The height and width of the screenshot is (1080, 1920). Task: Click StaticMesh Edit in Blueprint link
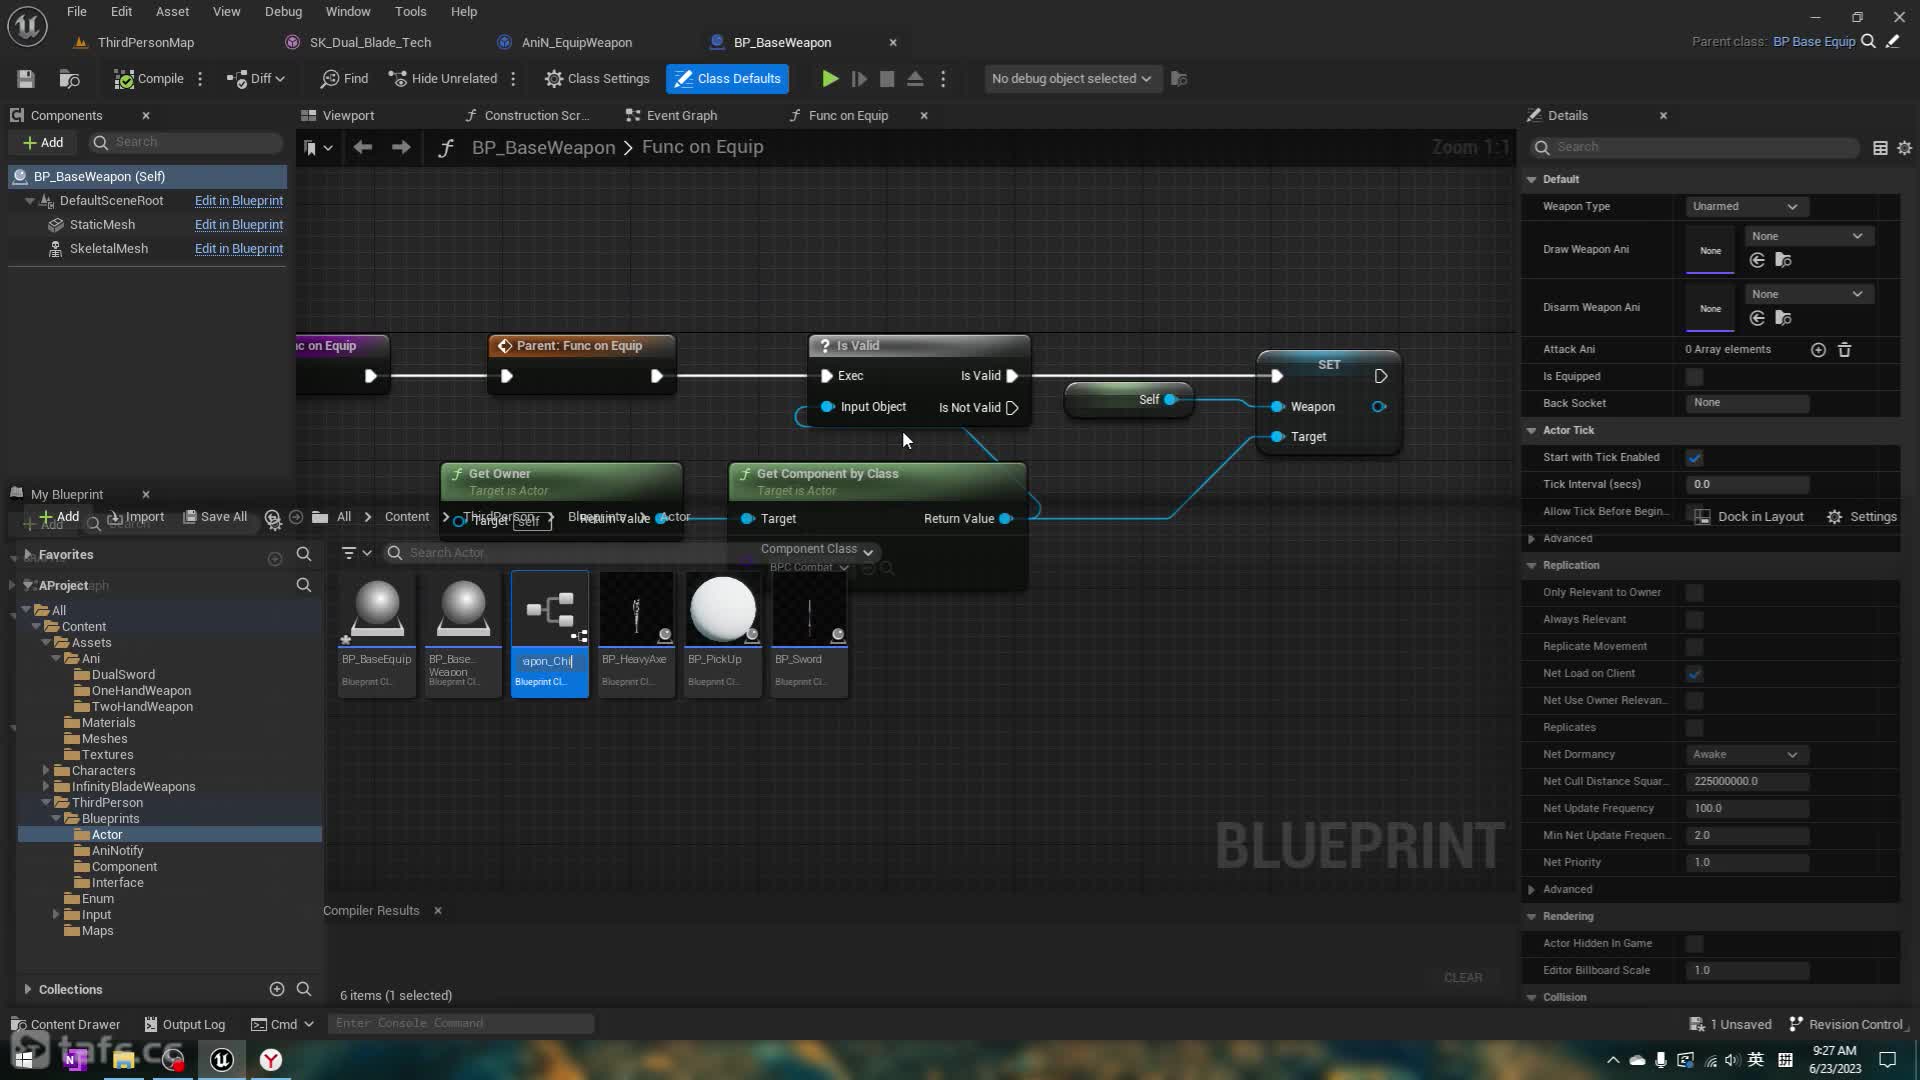[x=238, y=225]
